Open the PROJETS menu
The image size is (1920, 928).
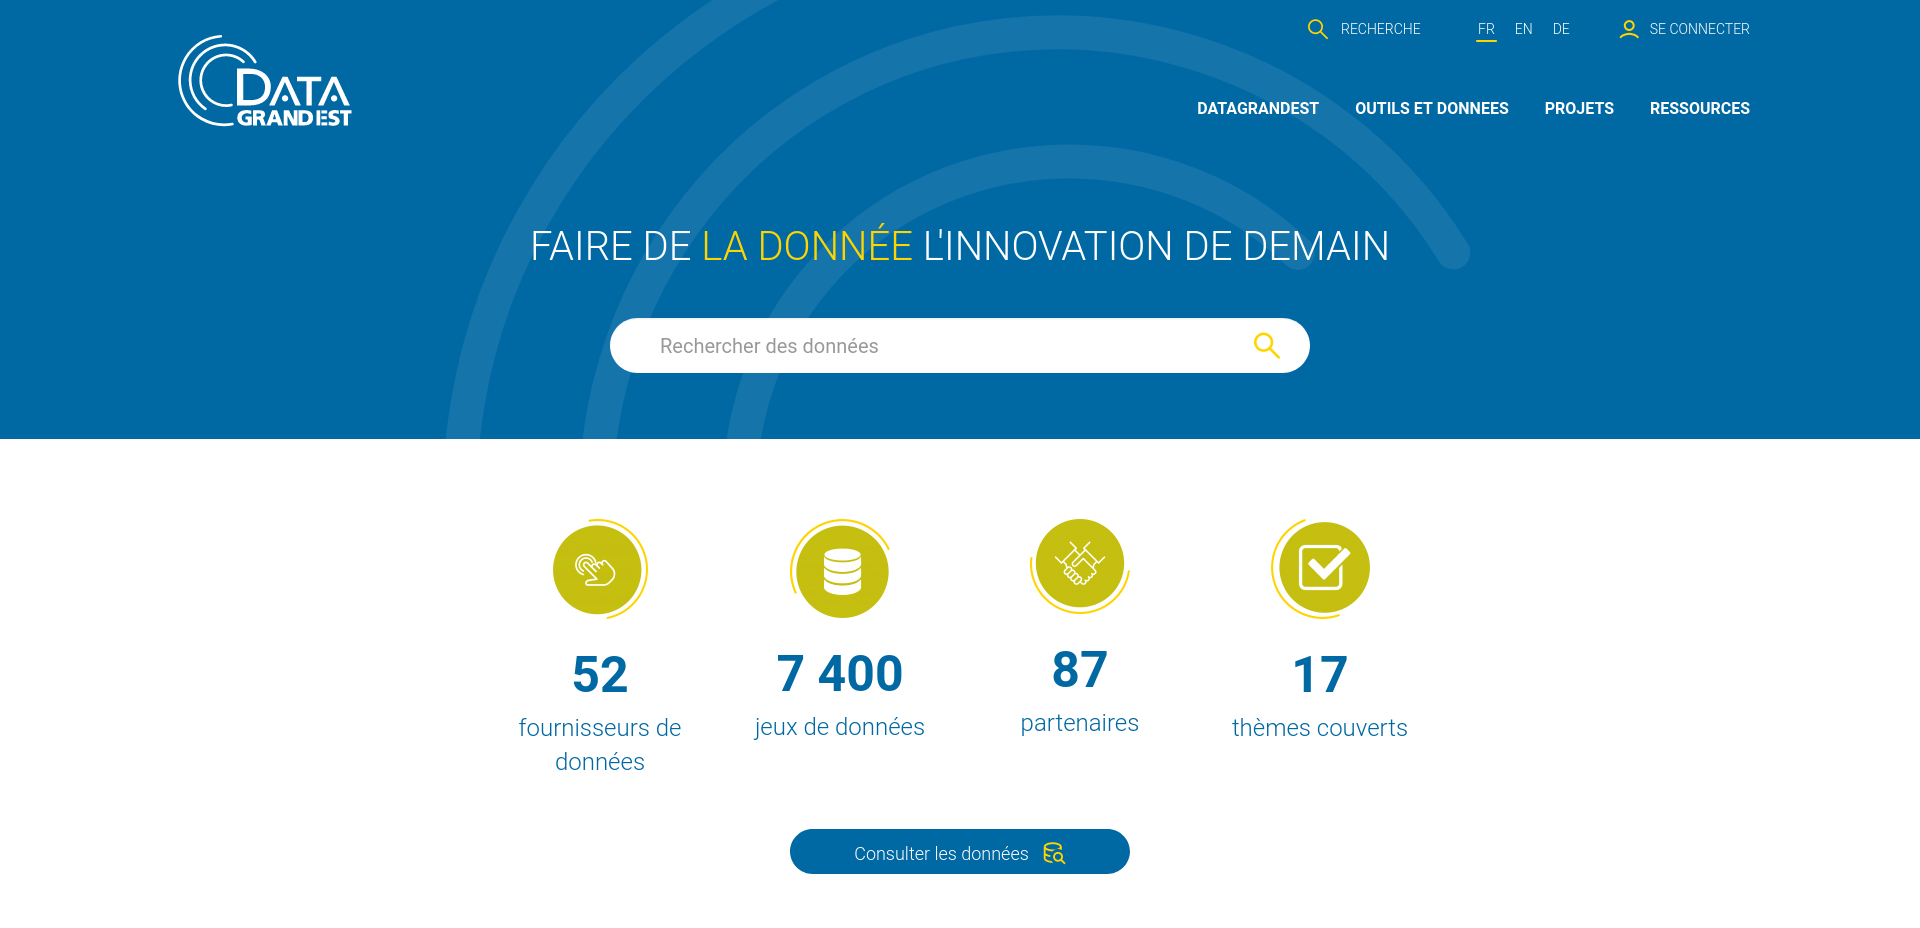pos(1579,108)
